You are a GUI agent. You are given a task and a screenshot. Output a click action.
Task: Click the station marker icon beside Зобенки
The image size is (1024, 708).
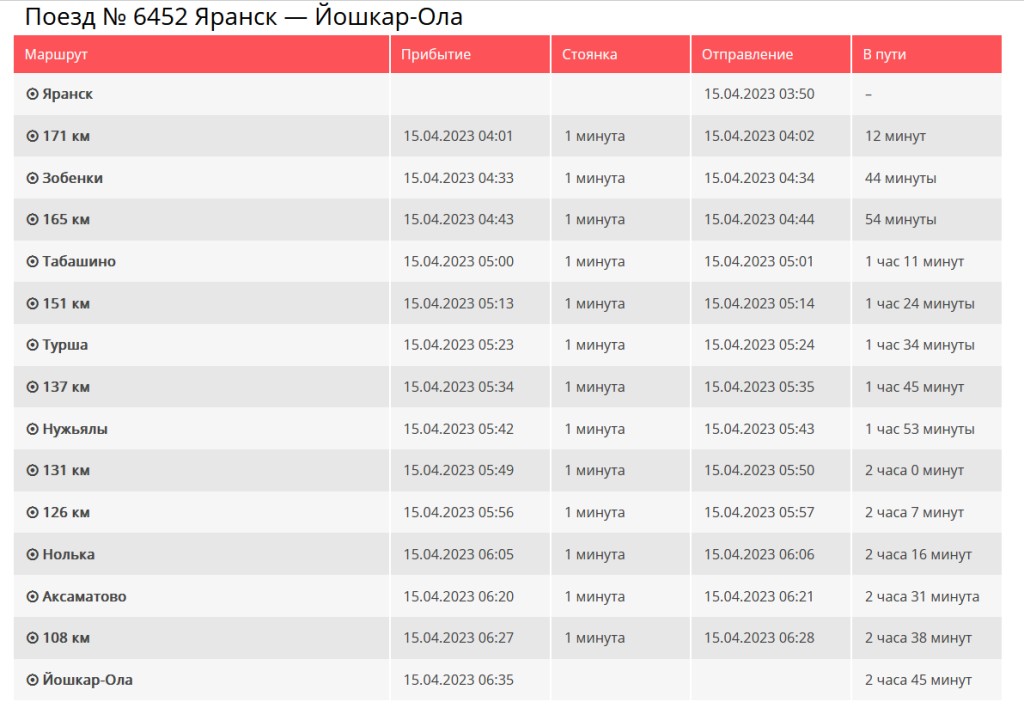point(32,178)
